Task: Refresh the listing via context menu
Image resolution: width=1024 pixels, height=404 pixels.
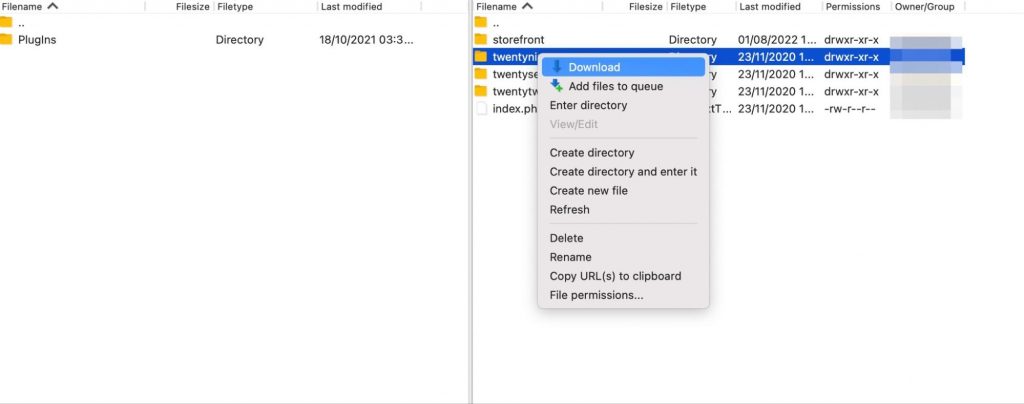Action: (x=569, y=209)
